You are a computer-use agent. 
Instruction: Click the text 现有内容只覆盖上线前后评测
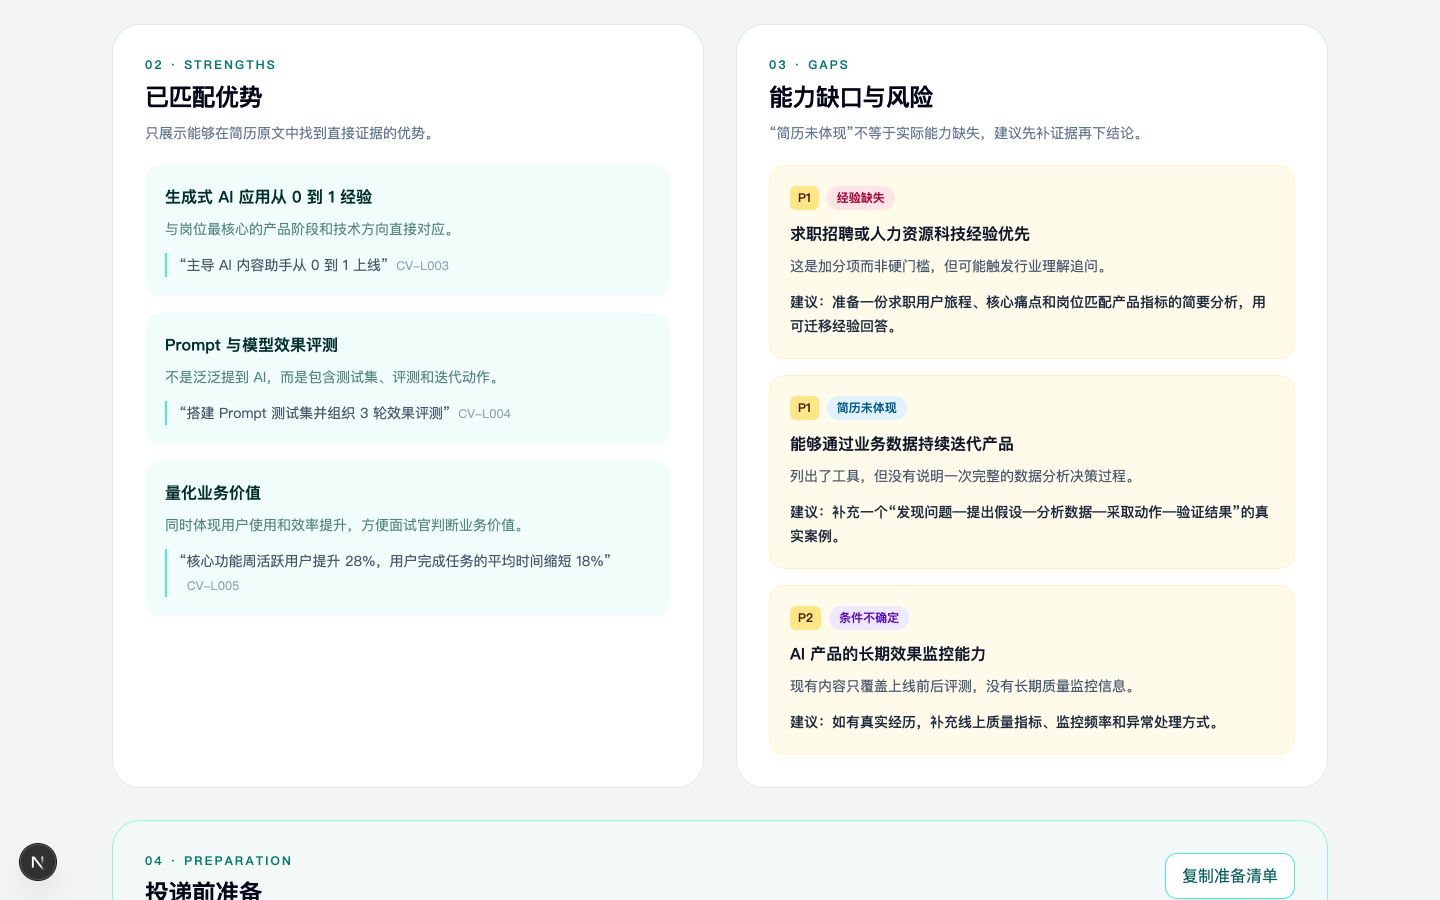pyautogui.click(x=965, y=686)
